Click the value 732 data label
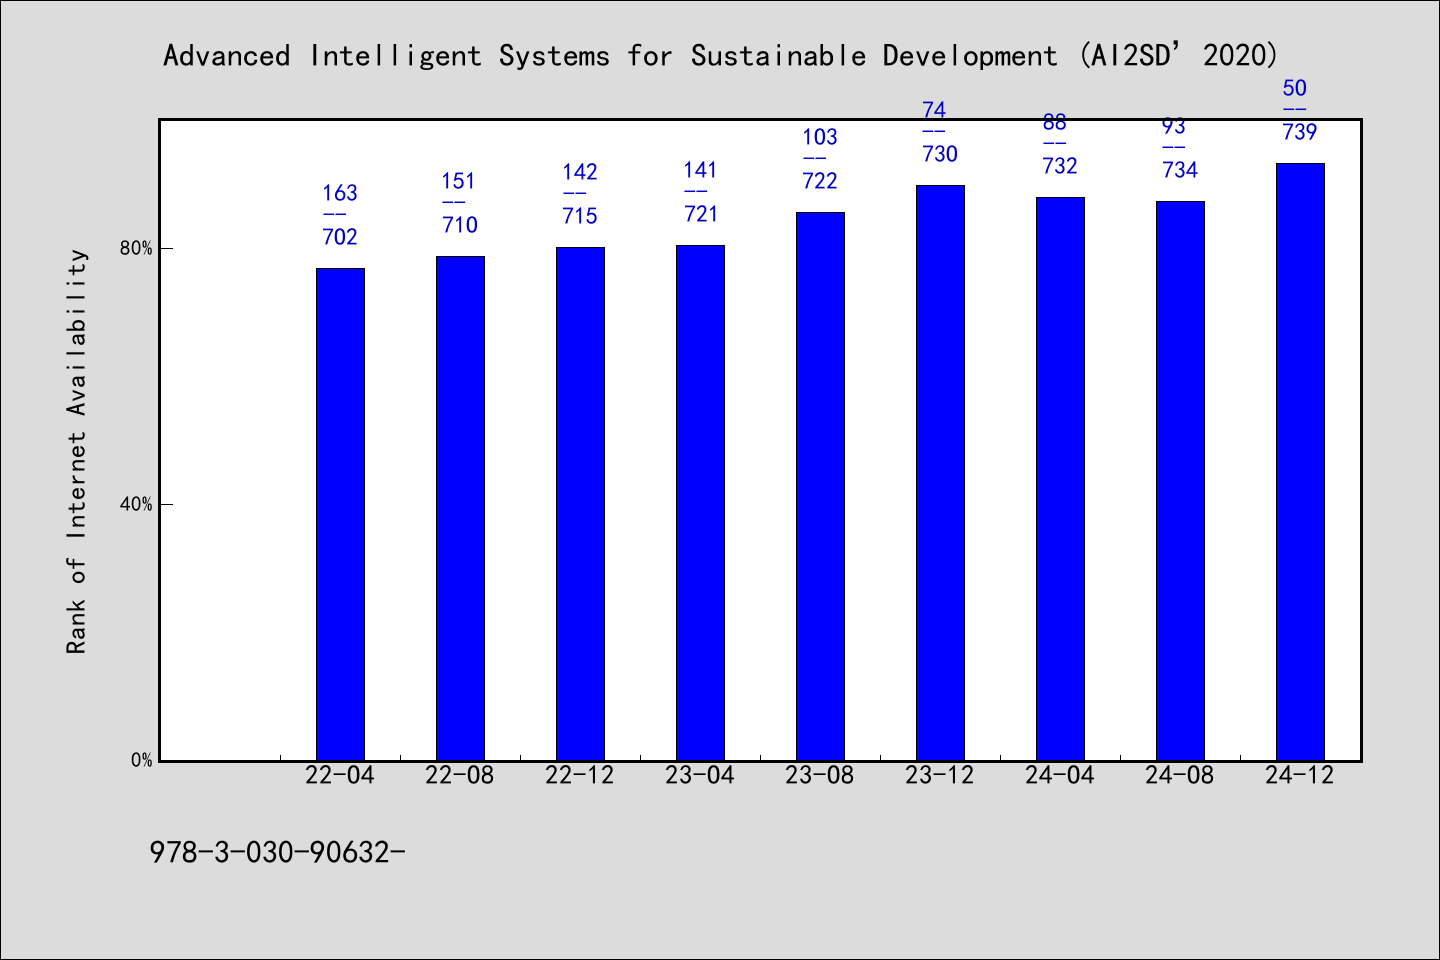The height and width of the screenshot is (960, 1440). tap(1060, 166)
